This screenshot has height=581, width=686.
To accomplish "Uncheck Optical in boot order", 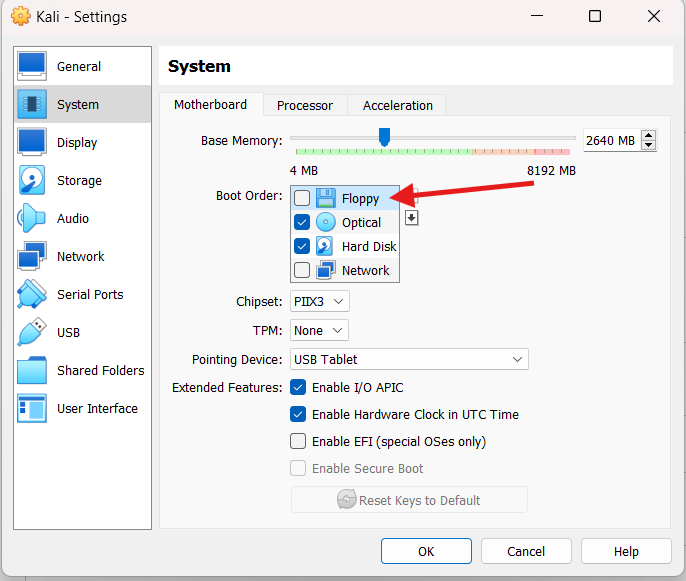I will coord(302,222).
